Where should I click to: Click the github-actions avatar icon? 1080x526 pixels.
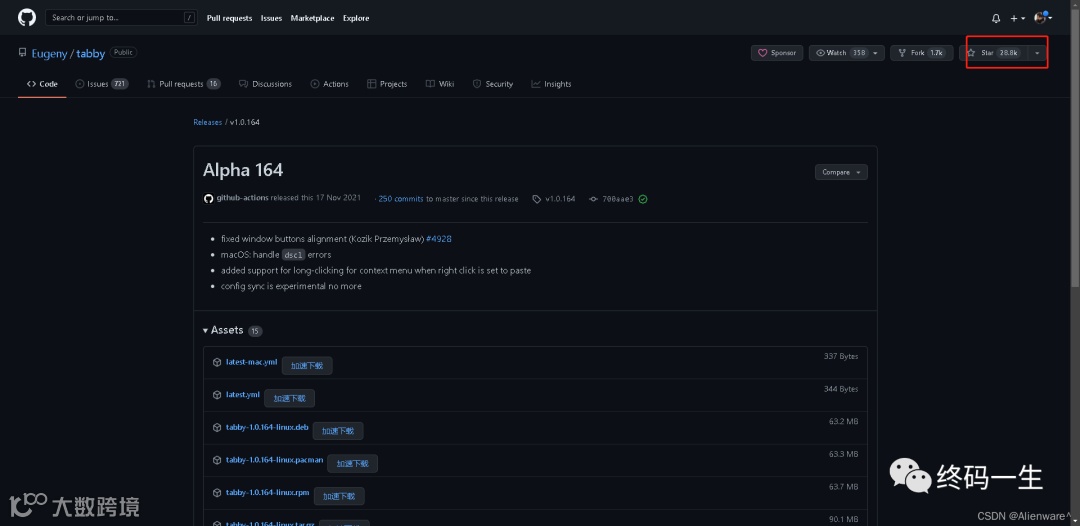(x=209, y=198)
